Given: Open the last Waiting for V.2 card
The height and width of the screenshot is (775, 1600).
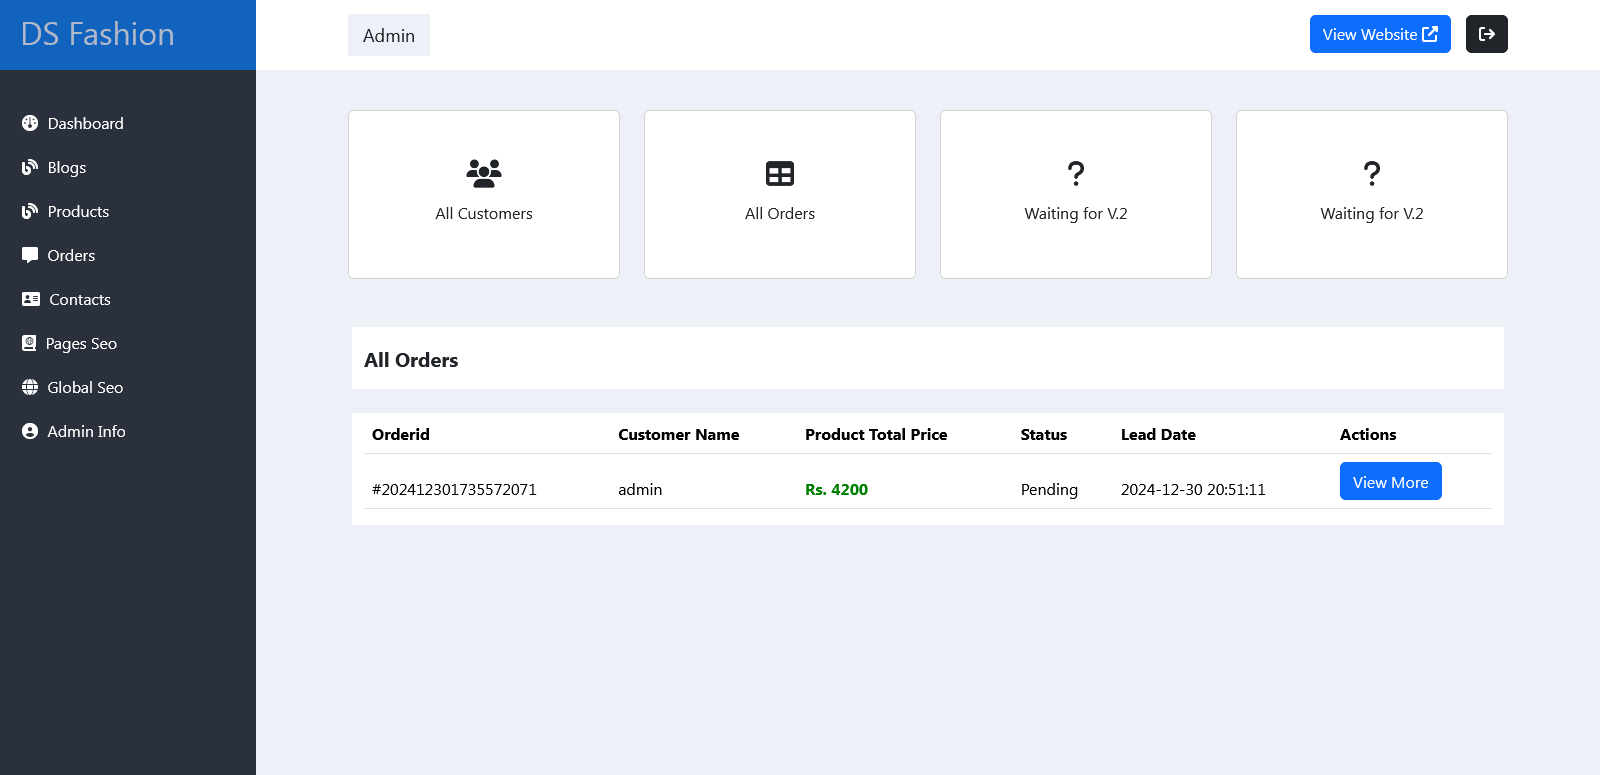Looking at the screenshot, I should click(x=1372, y=194).
